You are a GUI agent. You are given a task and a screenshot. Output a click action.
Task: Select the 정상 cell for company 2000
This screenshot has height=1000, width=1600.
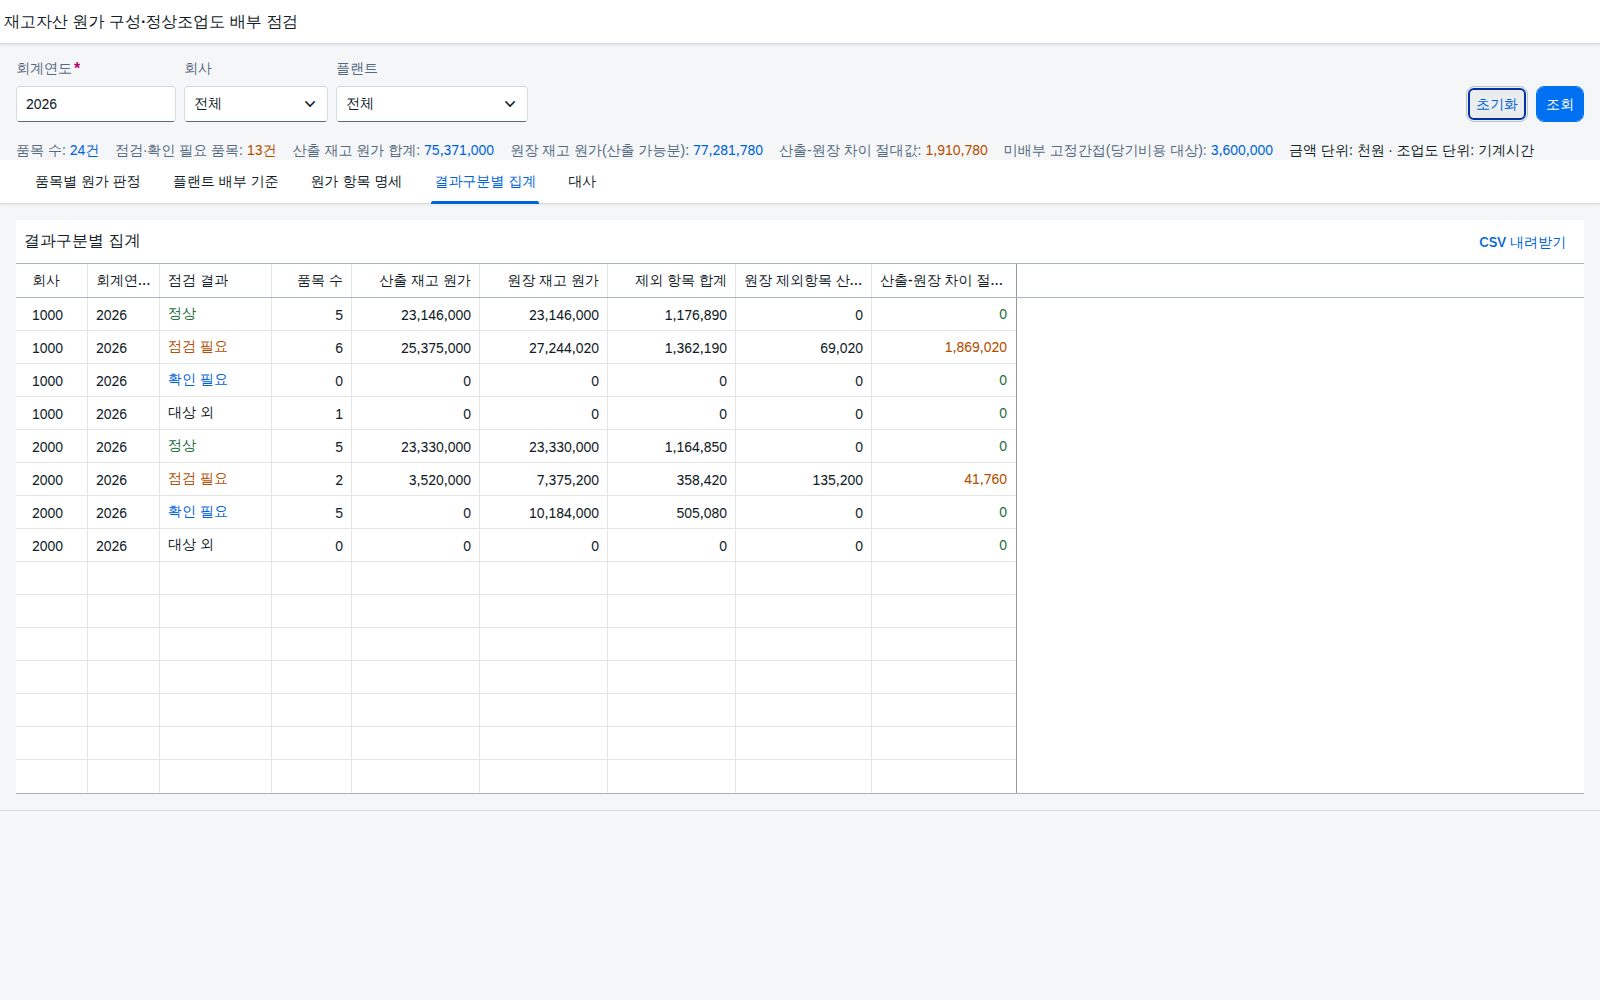pyautogui.click(x=215, y=446)
